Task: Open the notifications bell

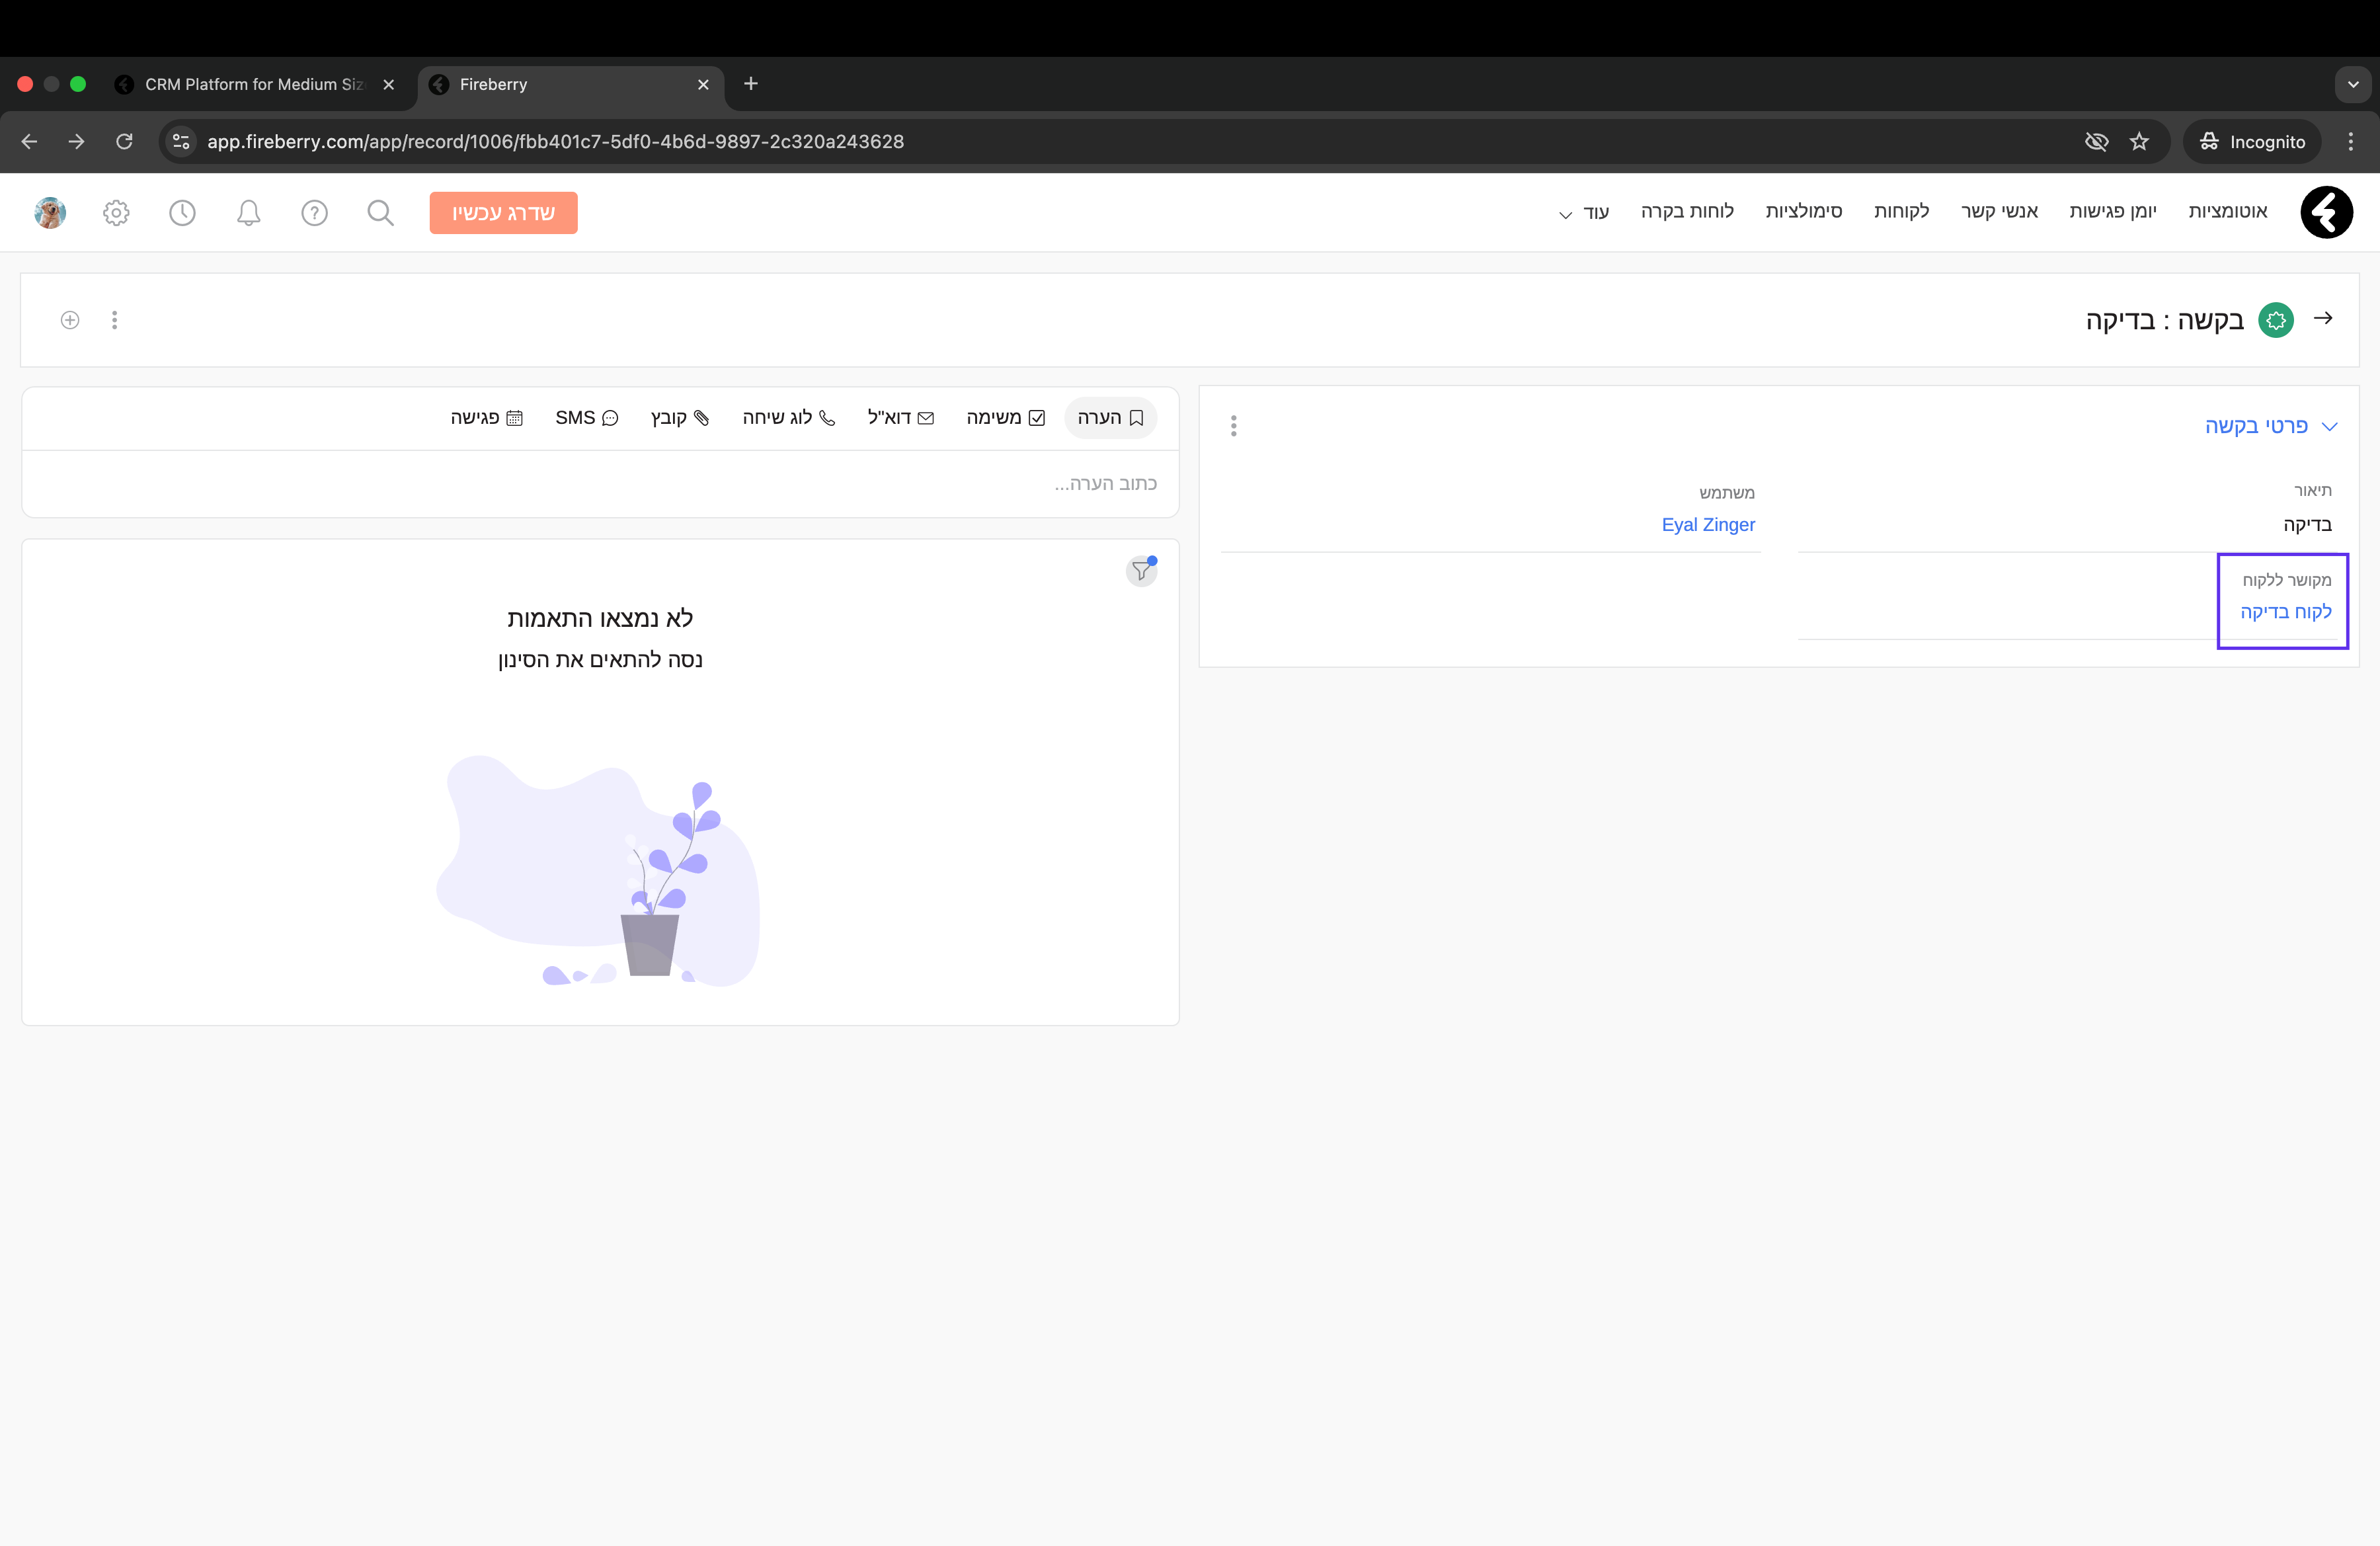Action: (x=248, y=212)
